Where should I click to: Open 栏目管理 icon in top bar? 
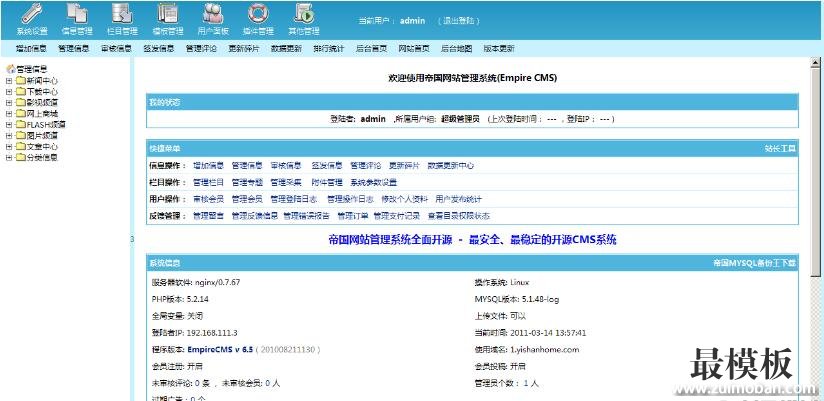point(122,13)
